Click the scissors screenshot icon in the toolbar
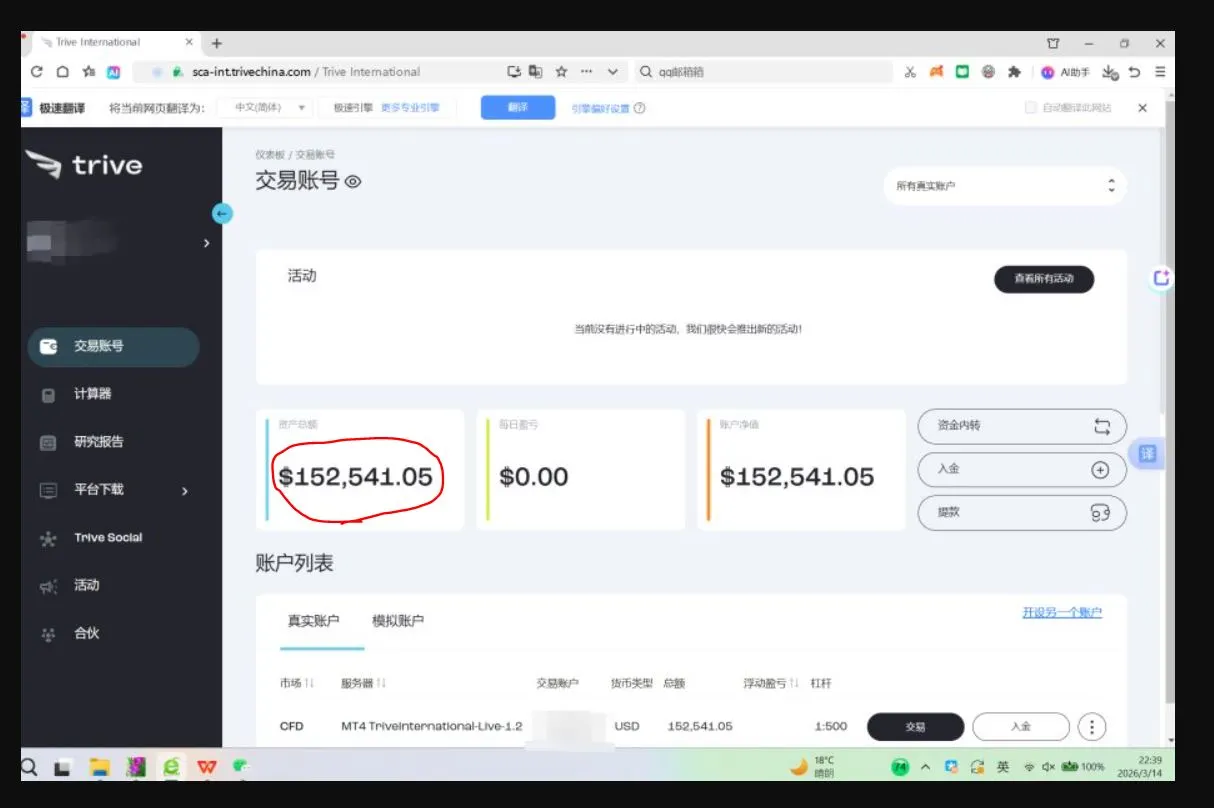The image size is (1214, 808). pyautogui.click(x=910, y=72)
